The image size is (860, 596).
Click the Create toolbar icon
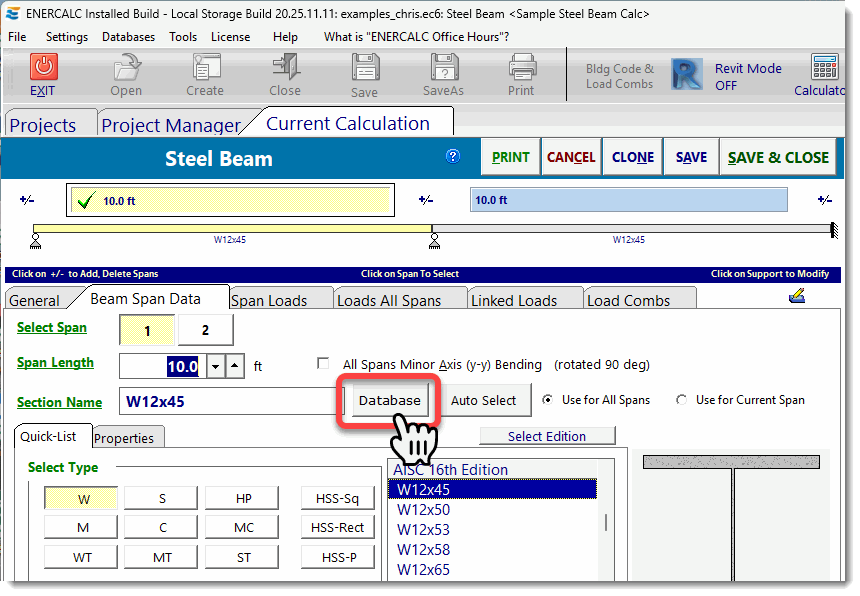[x=204, y=70]
